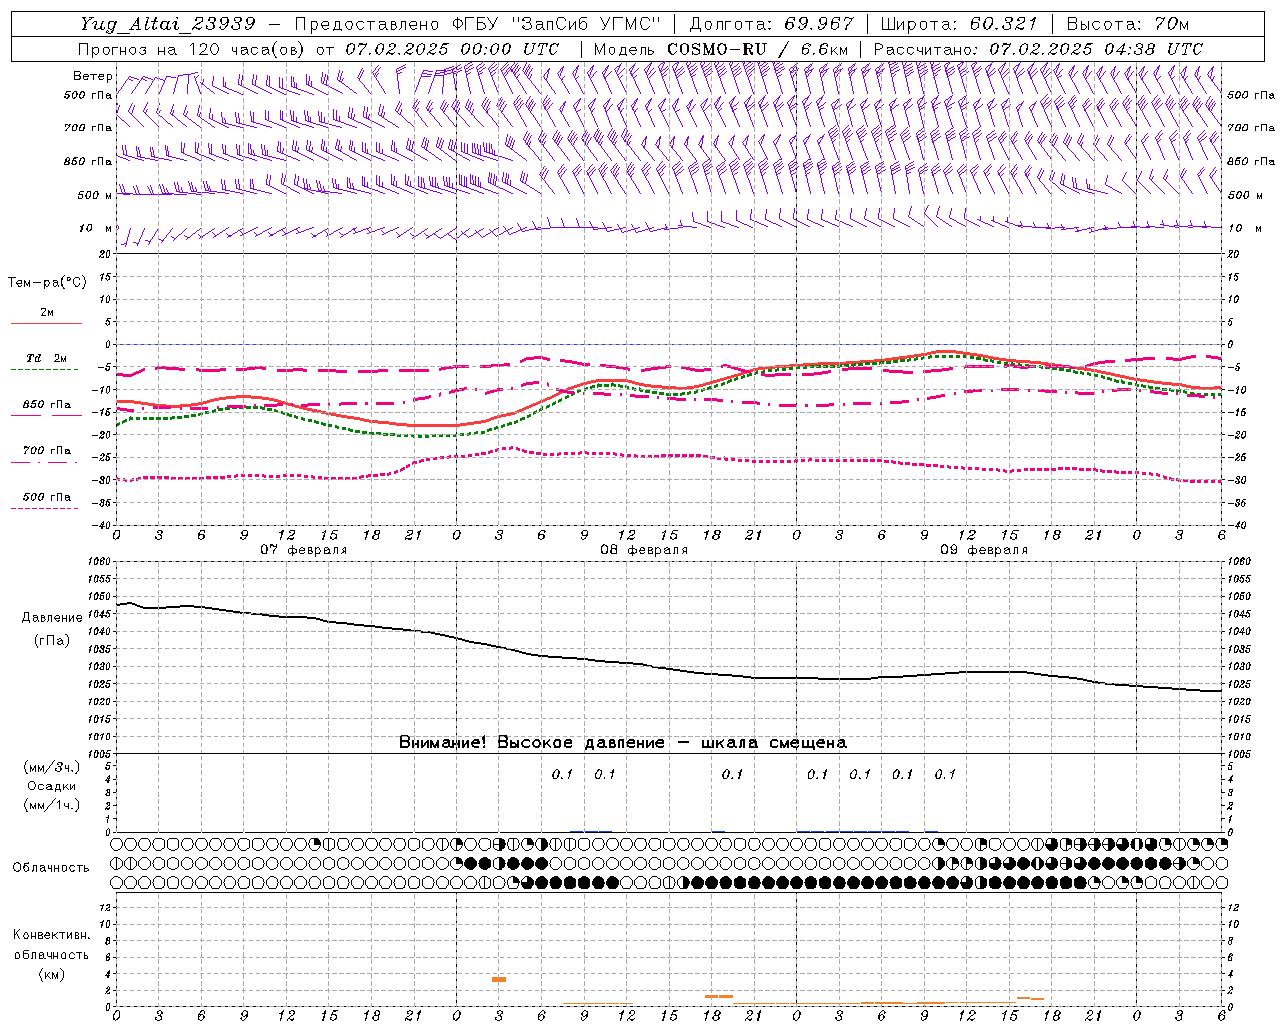Click the Давление panel label
The height and width of the screenshot is (1024, 1280).
pos(52,618)
